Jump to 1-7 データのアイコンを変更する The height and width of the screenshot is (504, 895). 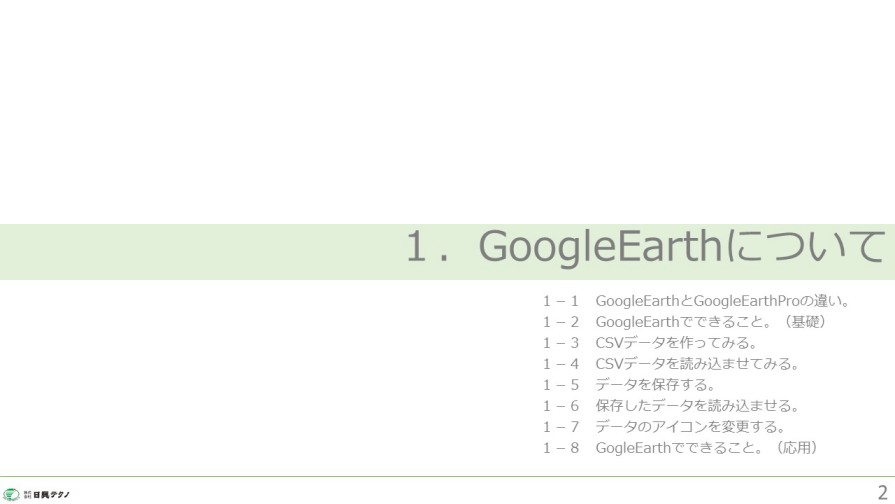[690, 426]
